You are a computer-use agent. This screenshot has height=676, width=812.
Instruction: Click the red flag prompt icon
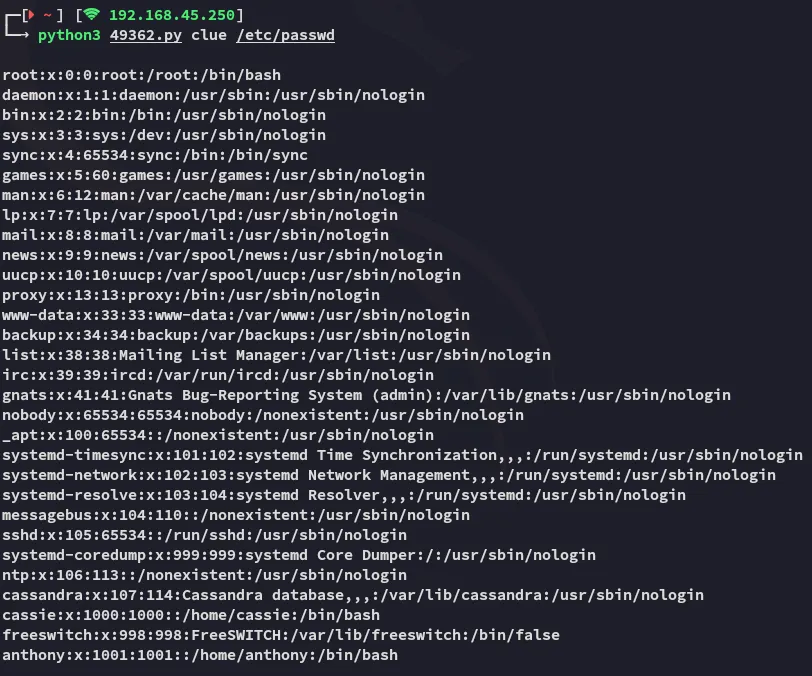point(29,15)
